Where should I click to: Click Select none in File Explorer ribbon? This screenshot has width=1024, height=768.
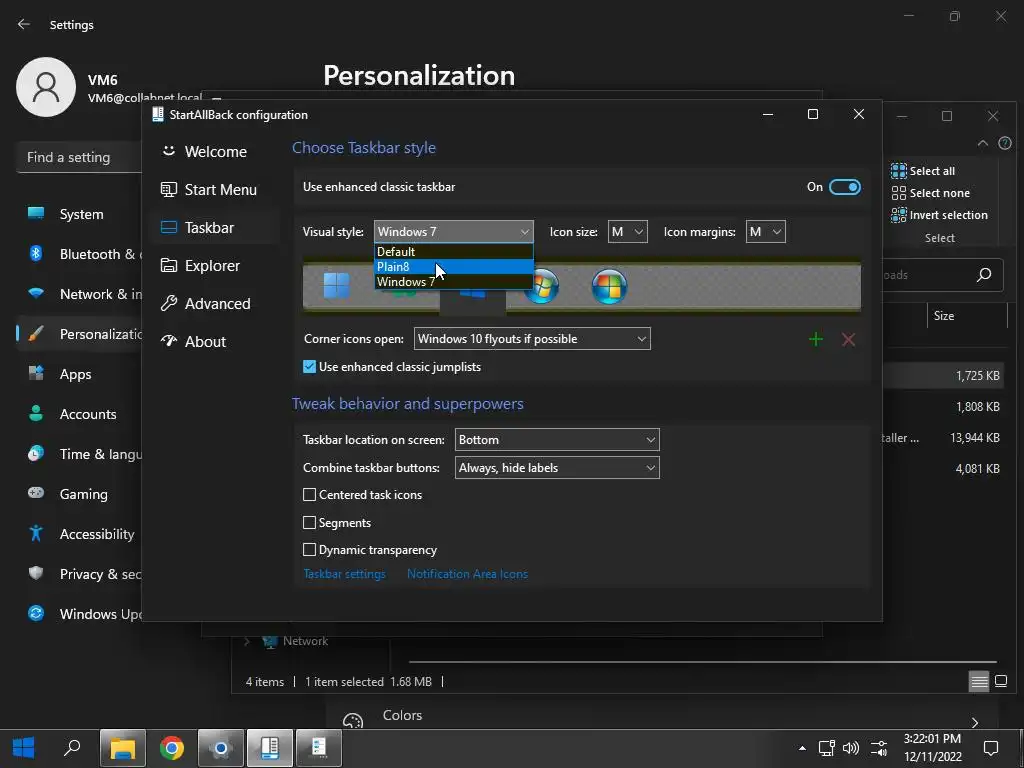[930, 193]
